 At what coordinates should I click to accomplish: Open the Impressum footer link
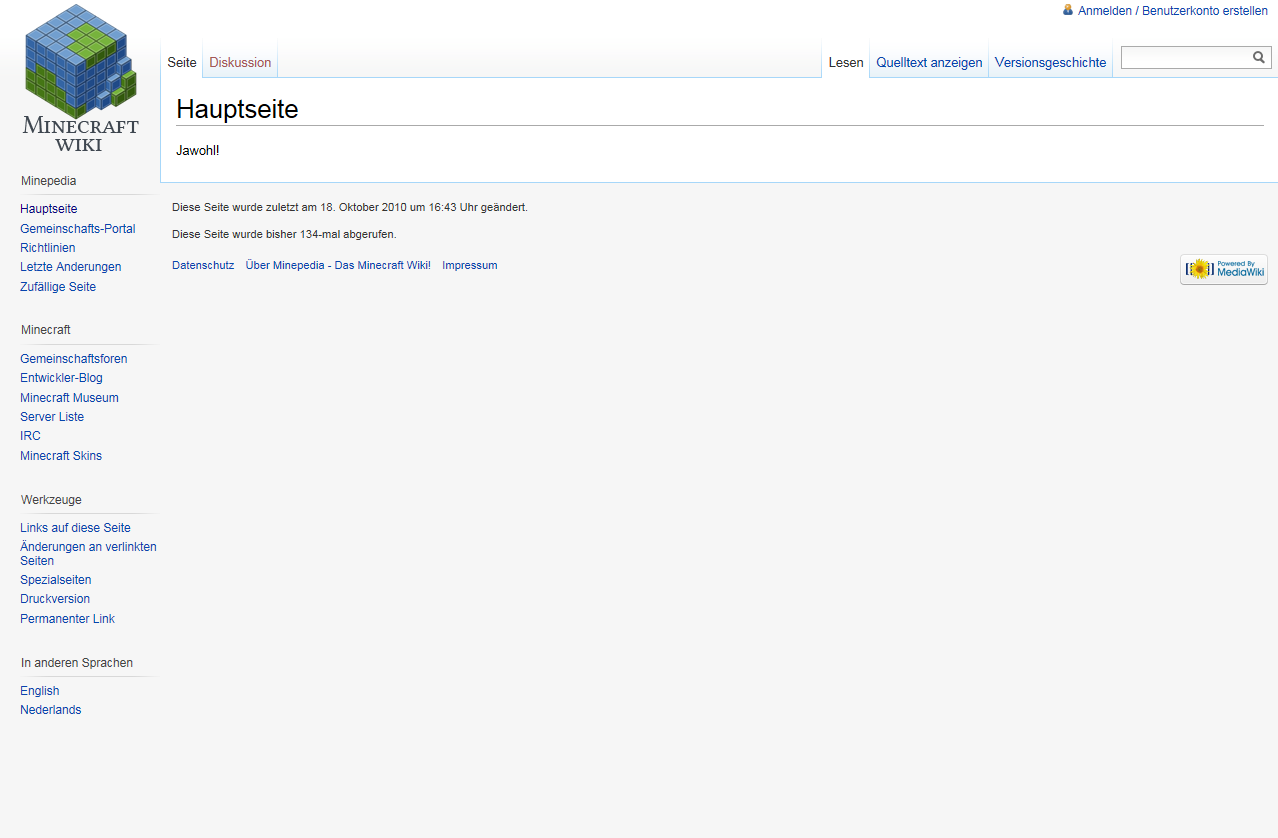tap(470, 265)
